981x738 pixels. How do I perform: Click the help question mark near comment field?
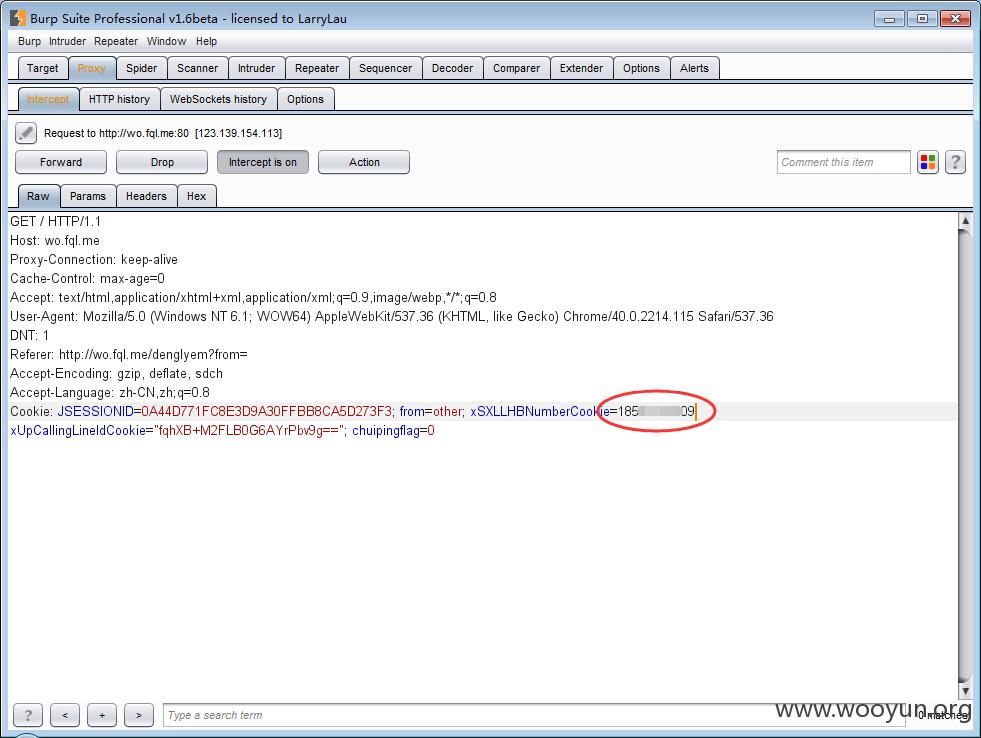955,162
